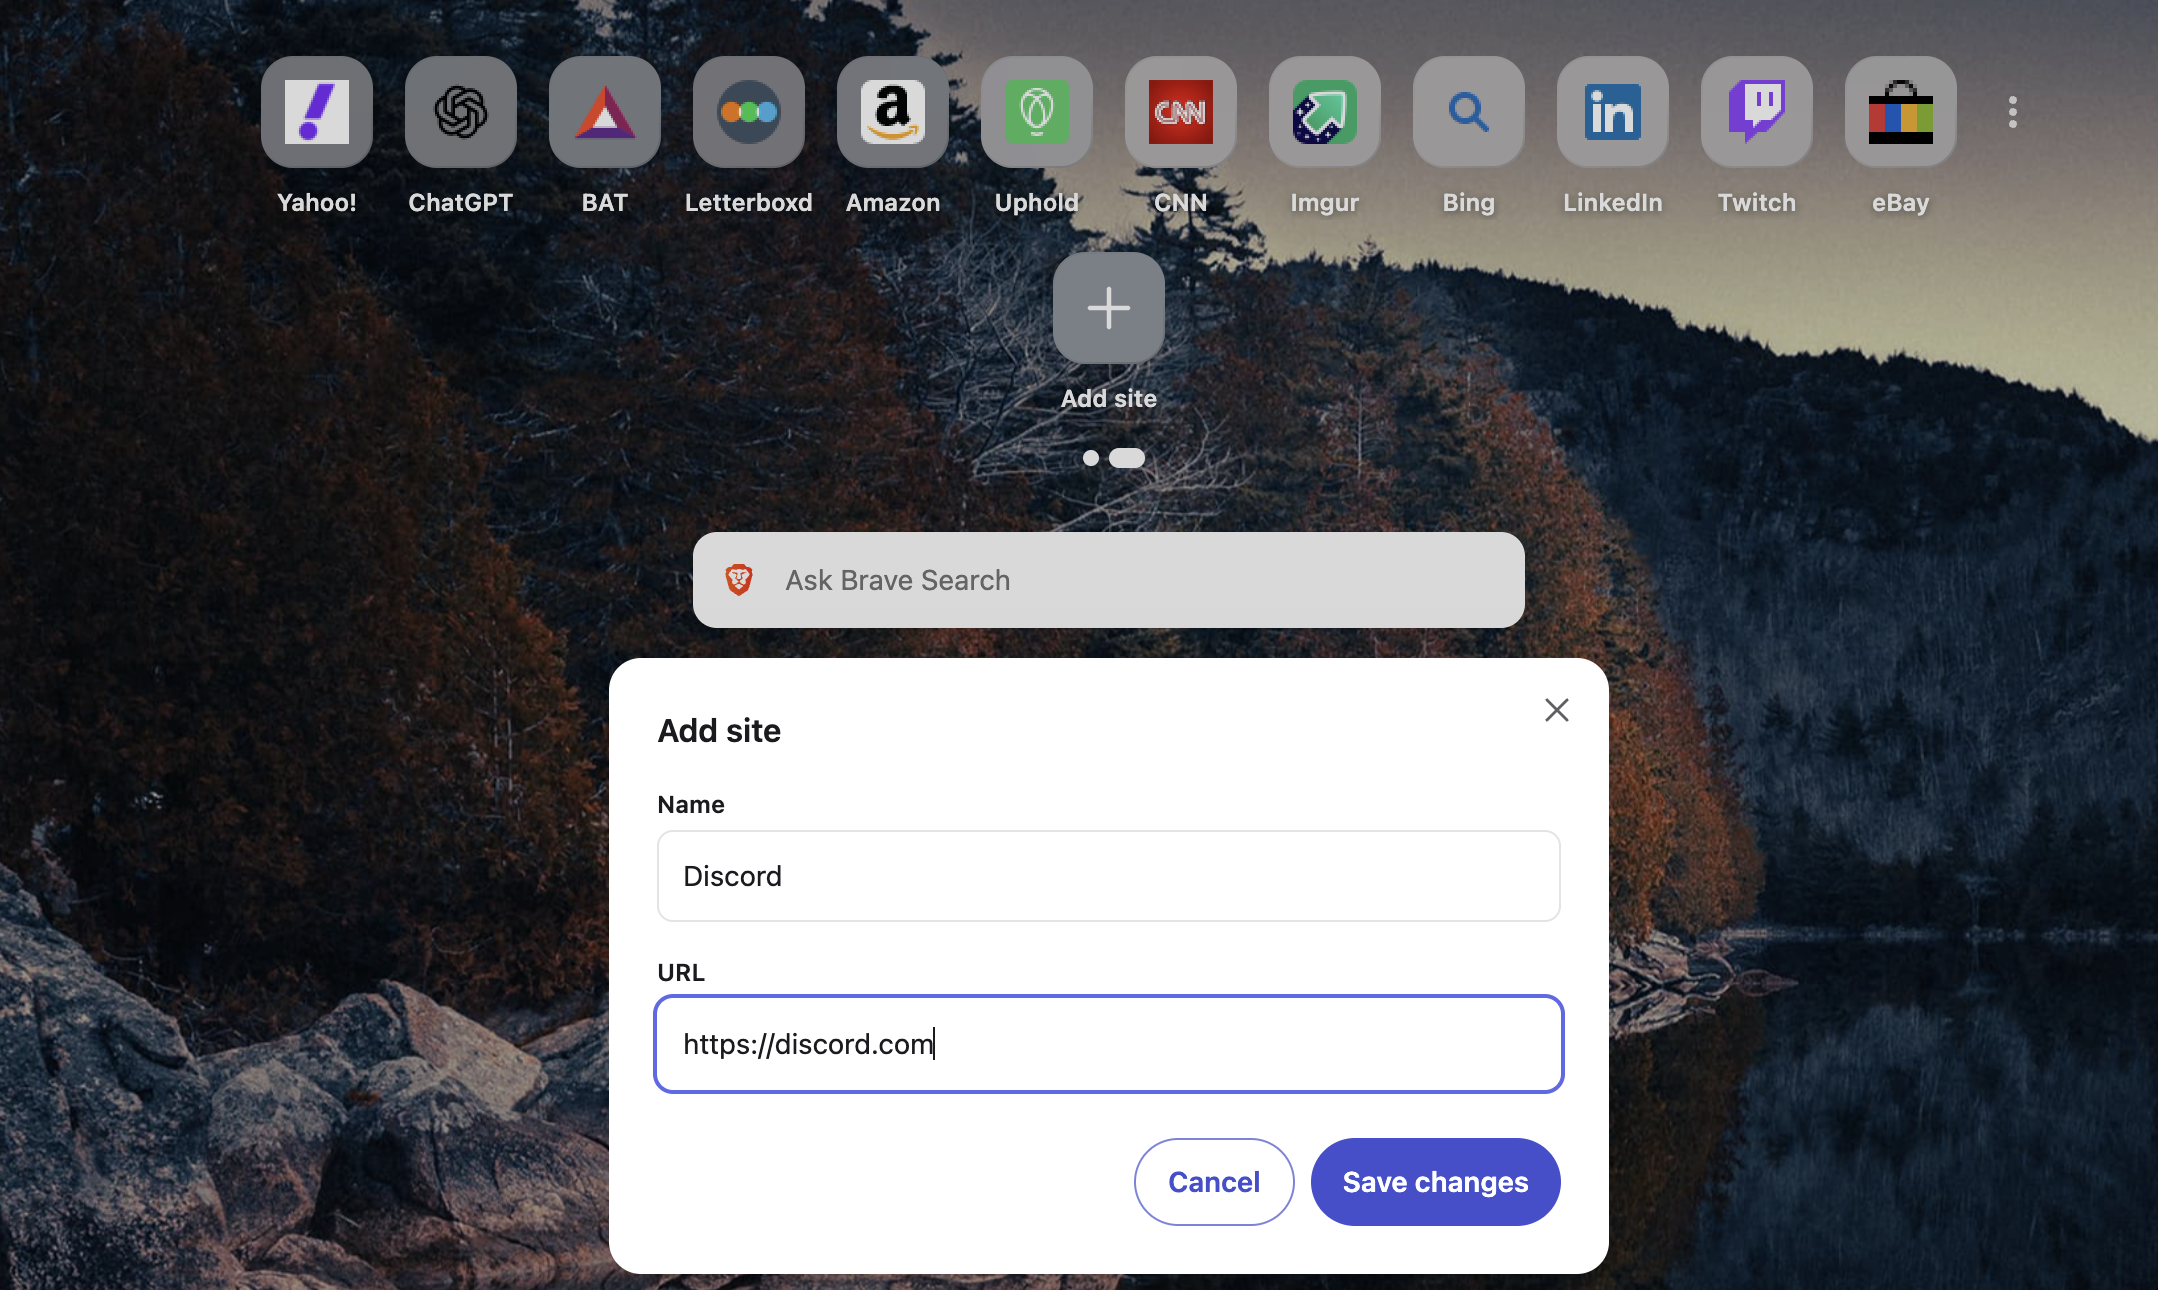Open the ChatGPT shortcut tile
The image size is (2158, 1290).
click(461, 112)
